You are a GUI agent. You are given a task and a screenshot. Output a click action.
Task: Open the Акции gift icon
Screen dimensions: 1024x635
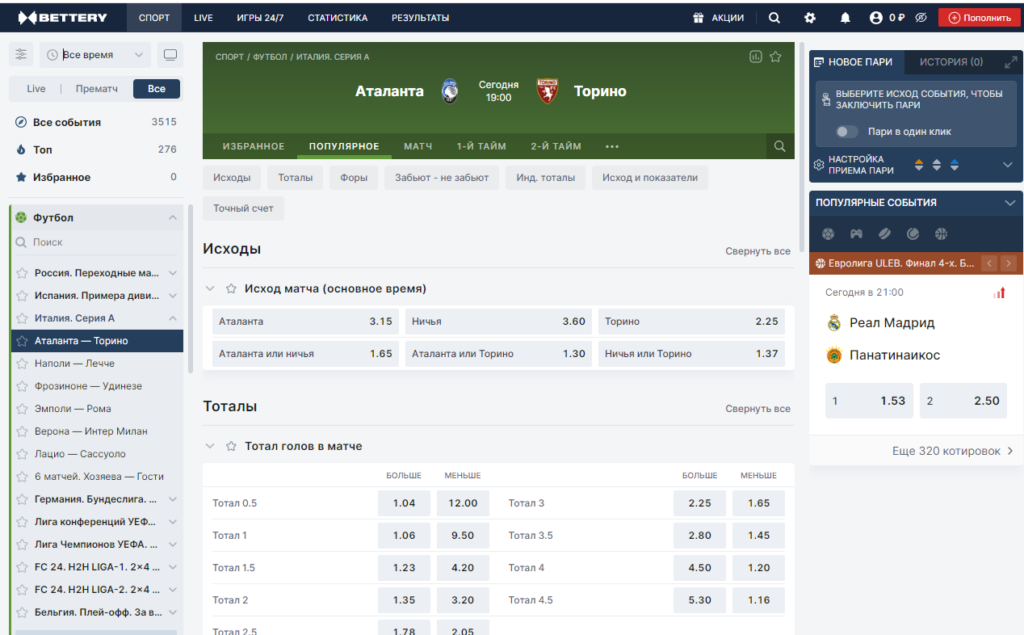pos(698,18)
